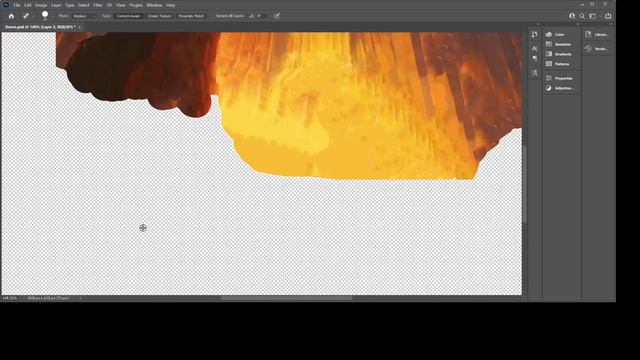The height and width of the screenshot is (360, 640).
Task: Select Create Texture healing type
Action: (x=159, y=16)
